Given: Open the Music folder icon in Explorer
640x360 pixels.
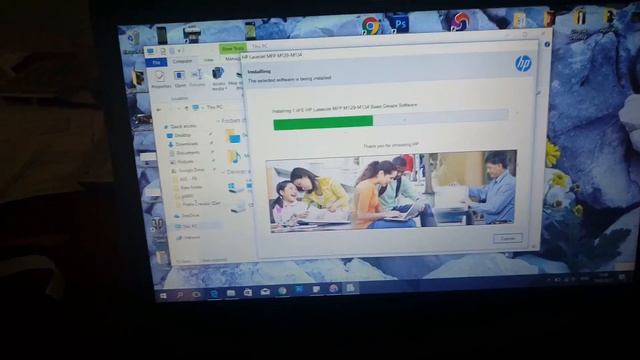Looking at the screenshot, I should (x=234, y=157).
